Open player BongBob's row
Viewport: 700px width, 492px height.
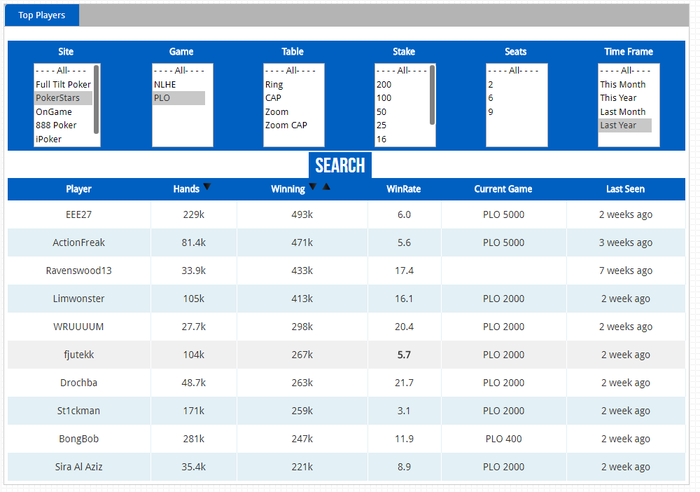[346, 439]
